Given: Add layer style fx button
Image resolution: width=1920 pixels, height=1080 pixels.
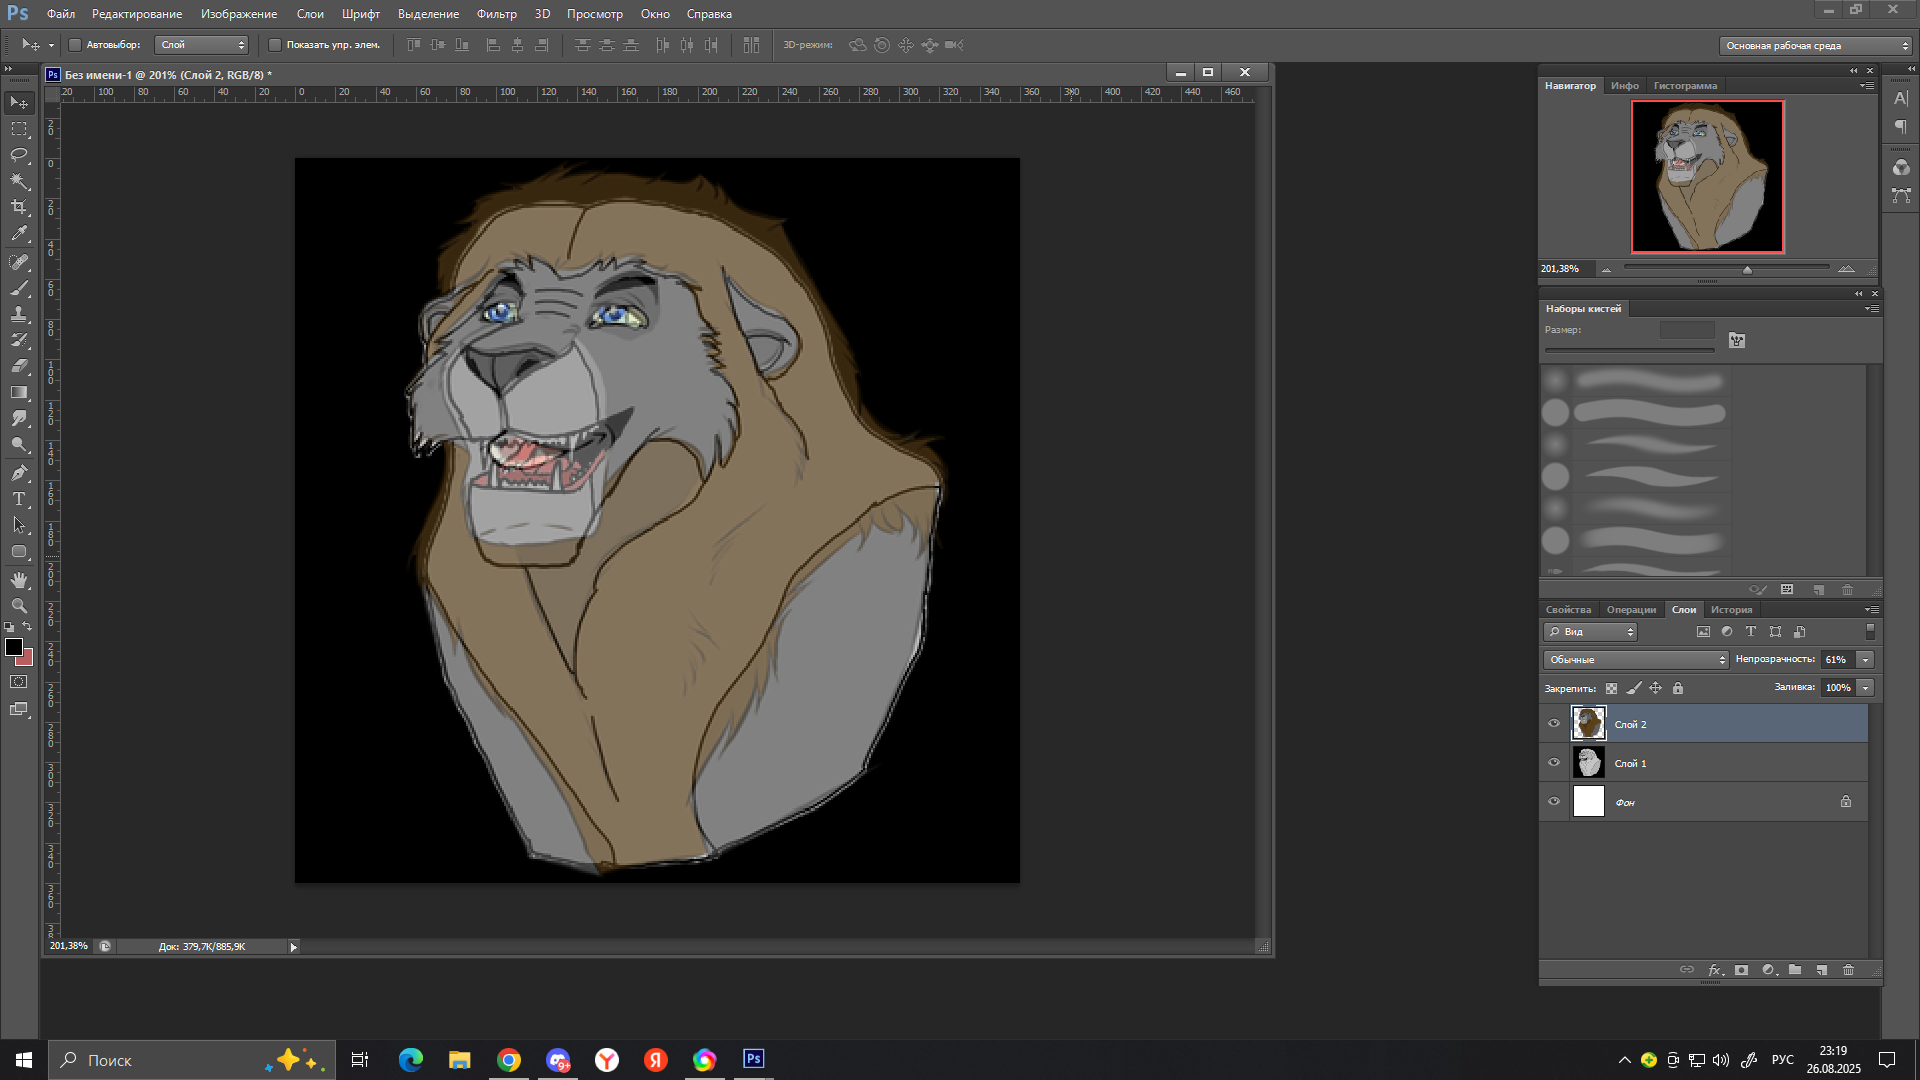Looking at the screenshot, I should coord(1716,970).
